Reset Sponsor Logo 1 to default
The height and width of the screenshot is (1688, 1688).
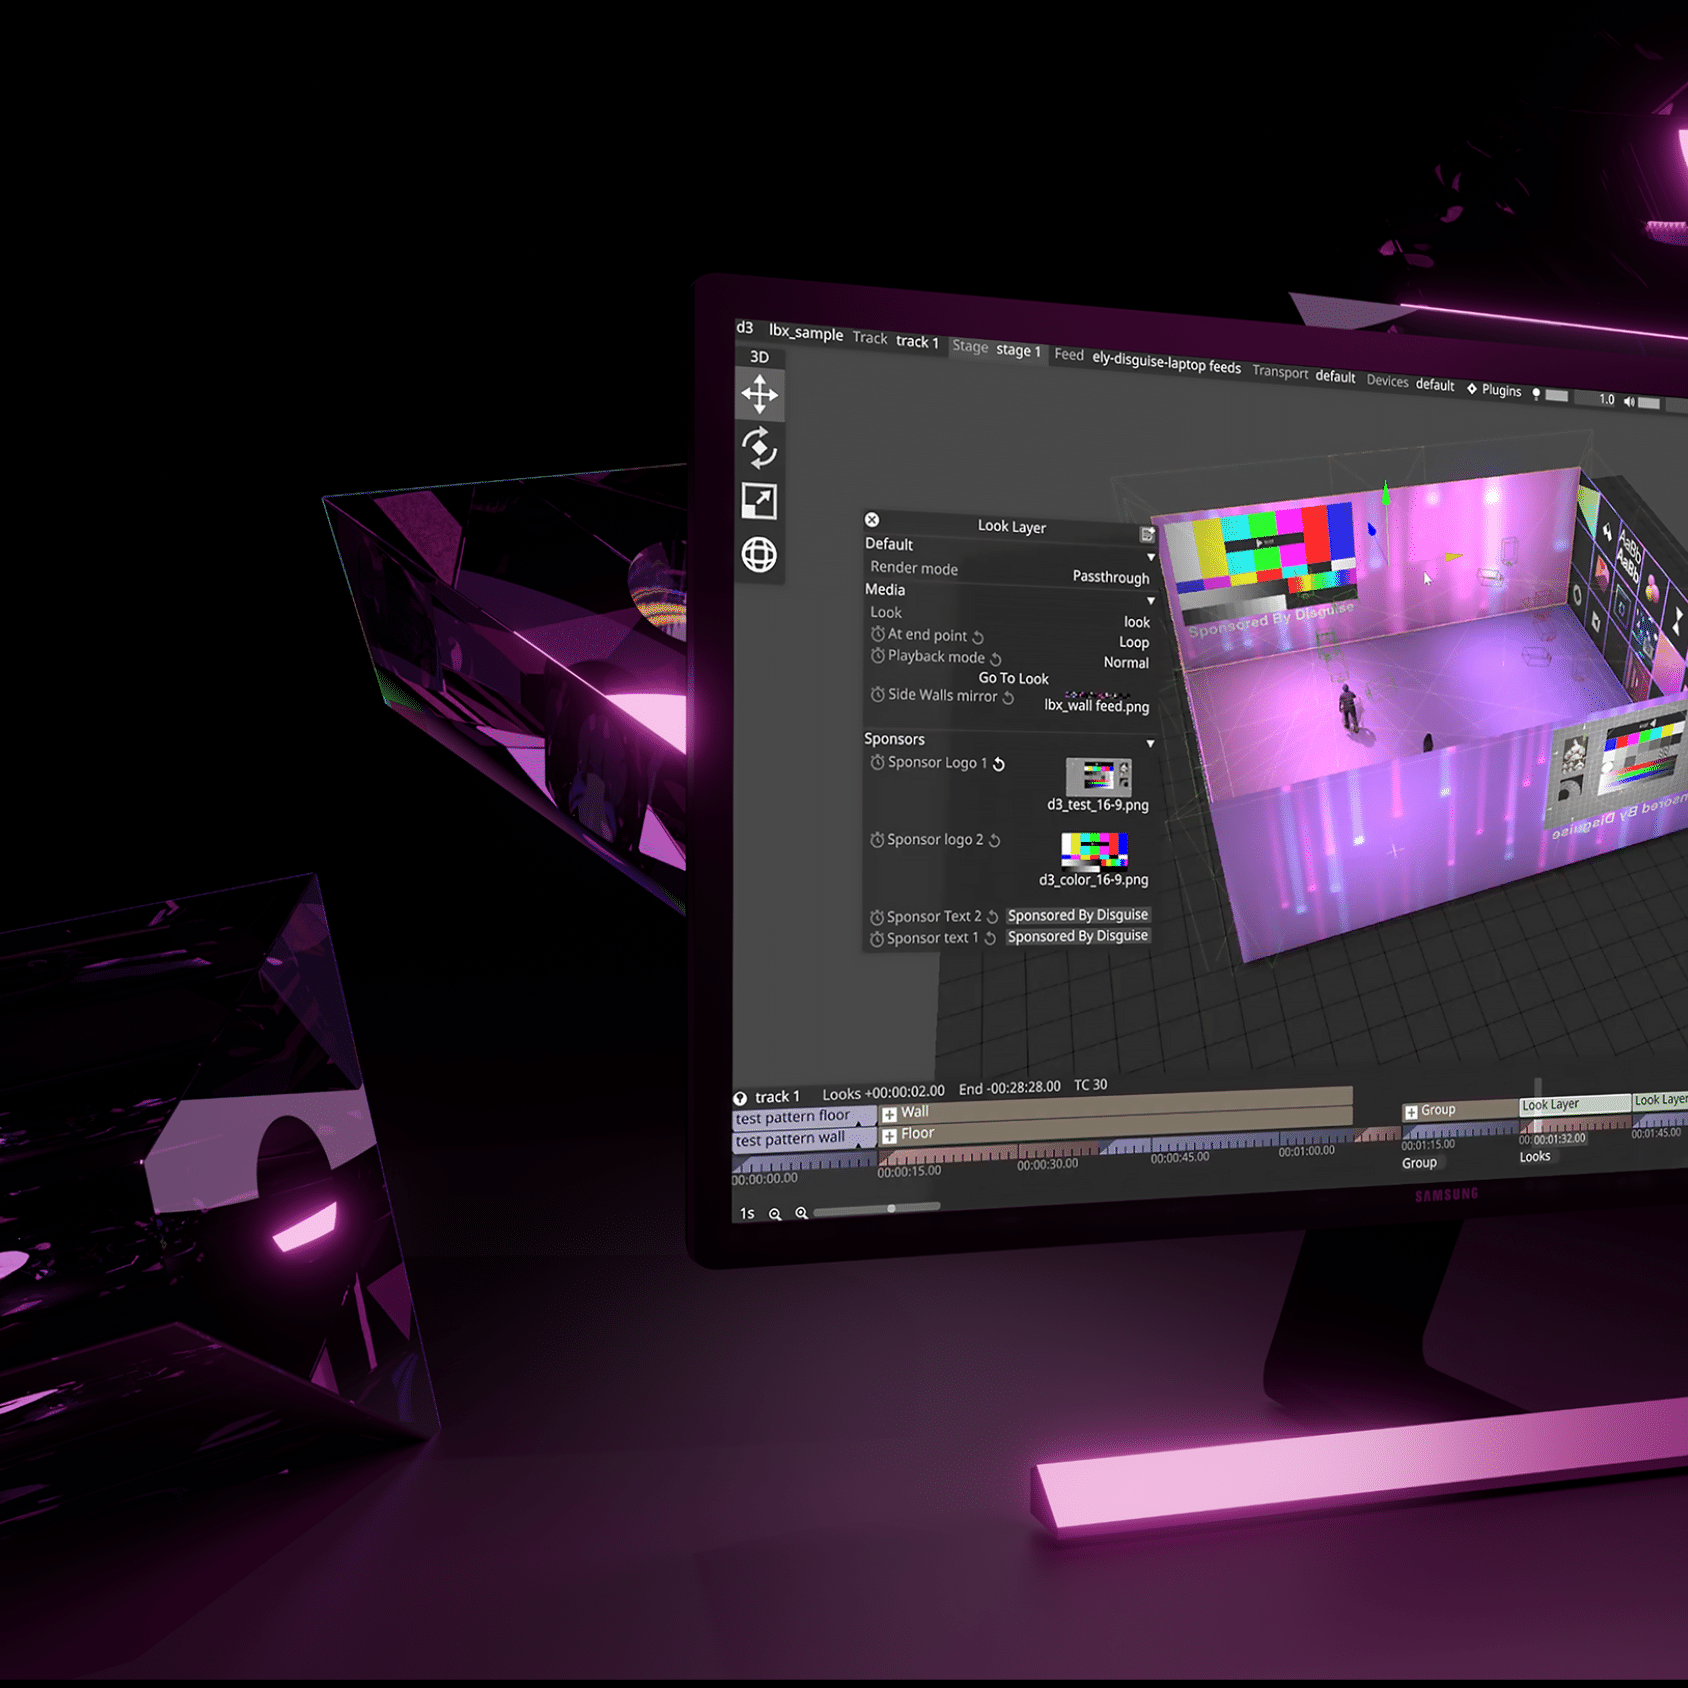(999, 764)
